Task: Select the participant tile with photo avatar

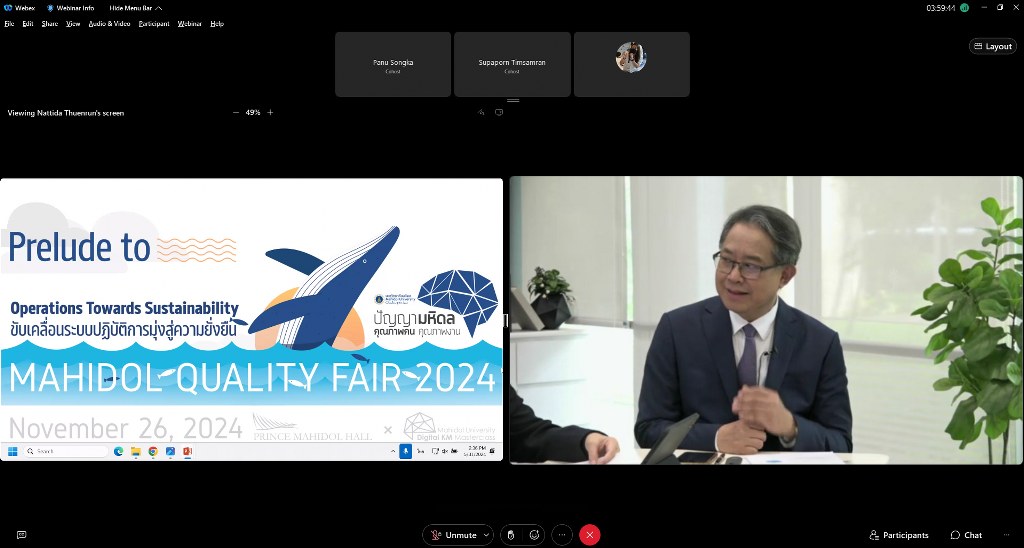Action: [x=632, y=65]
